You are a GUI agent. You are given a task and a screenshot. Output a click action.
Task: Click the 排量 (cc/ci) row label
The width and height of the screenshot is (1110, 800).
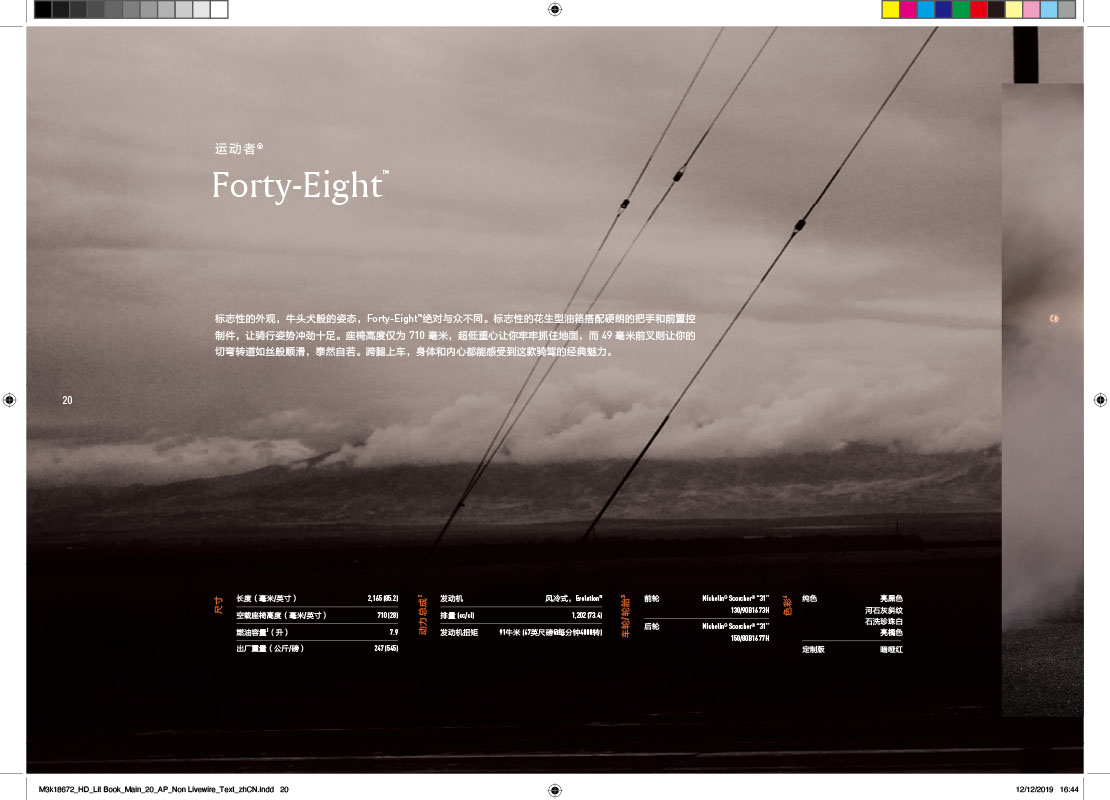pyautogui.click(x=457, y=616)
